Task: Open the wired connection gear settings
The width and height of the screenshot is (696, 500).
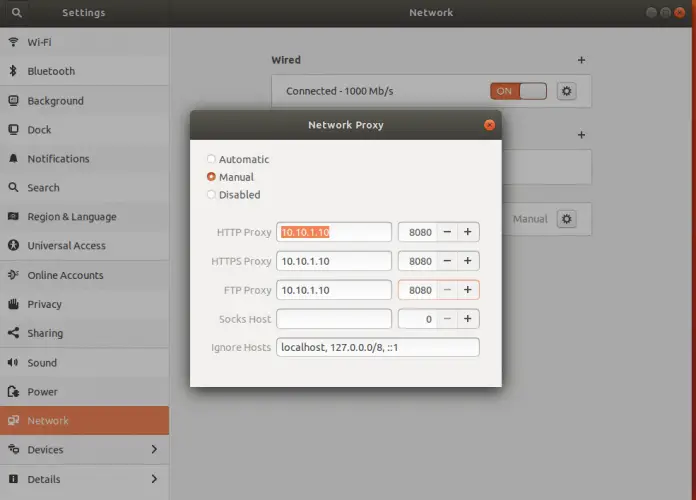Action: (x=567, y=91)
